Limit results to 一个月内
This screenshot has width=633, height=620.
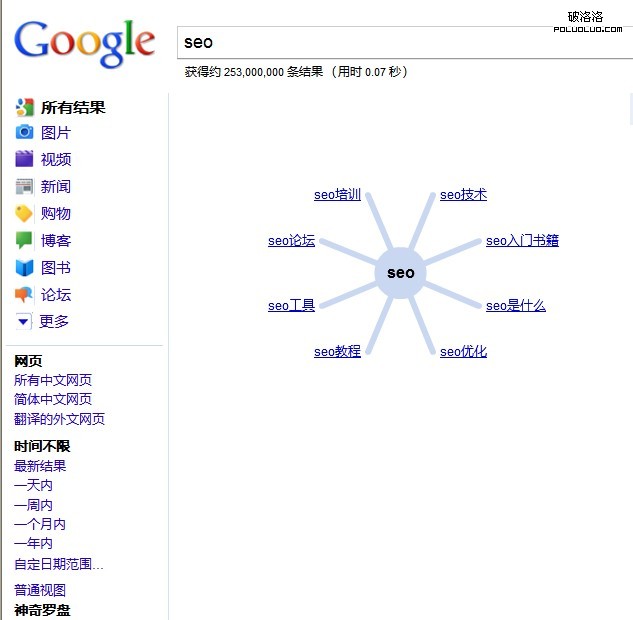tap(40, 524)
